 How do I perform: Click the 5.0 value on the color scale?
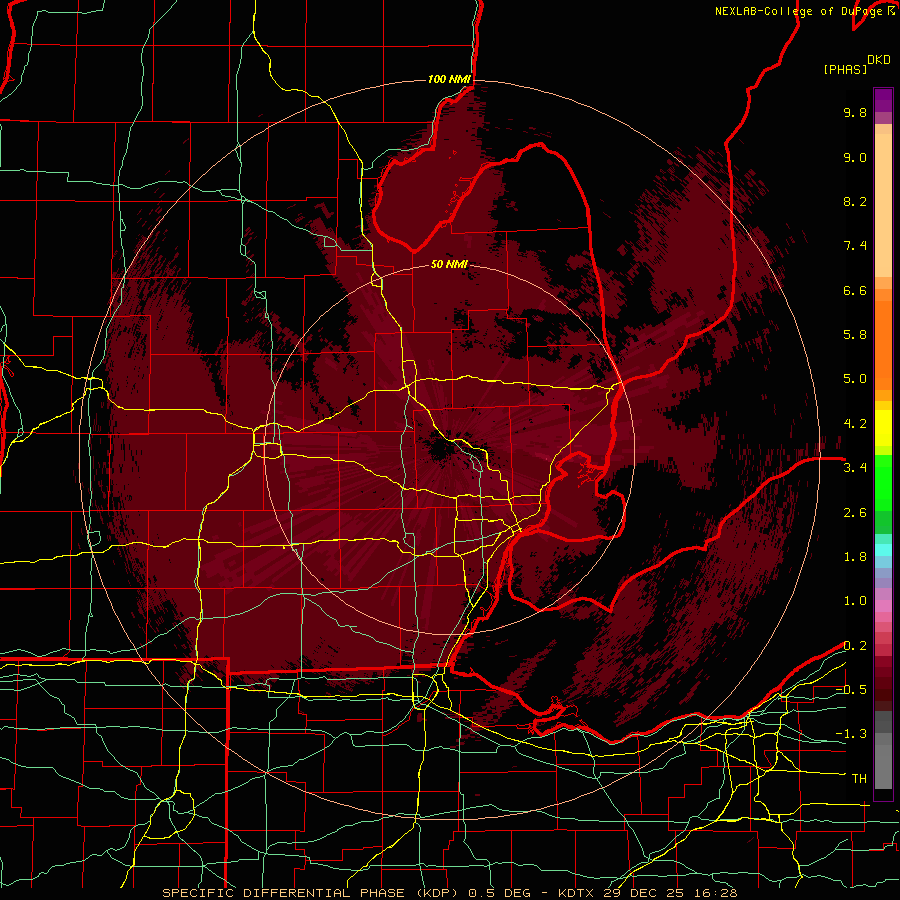[x=855, y=379]
